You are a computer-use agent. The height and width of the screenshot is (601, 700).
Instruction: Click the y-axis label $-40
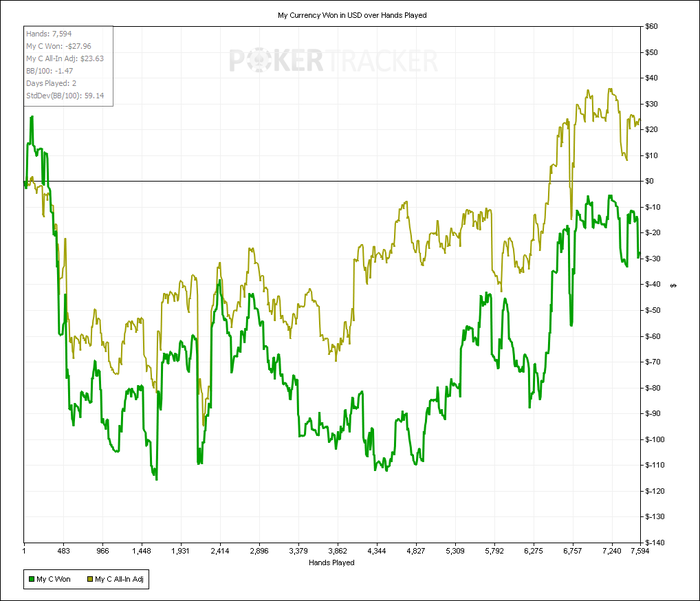click(653, 284)
